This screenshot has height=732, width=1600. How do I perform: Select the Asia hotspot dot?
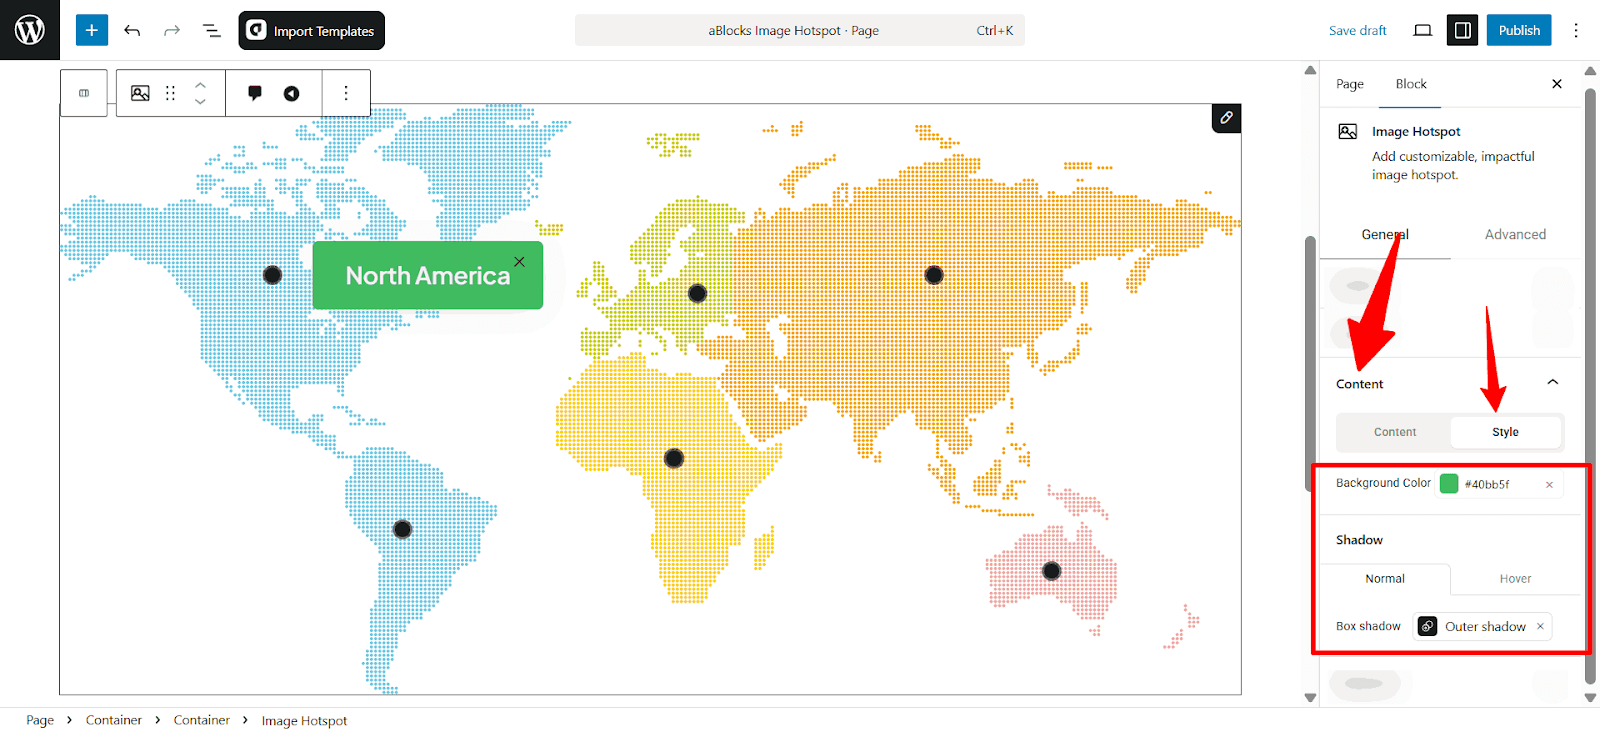[934, 275]
